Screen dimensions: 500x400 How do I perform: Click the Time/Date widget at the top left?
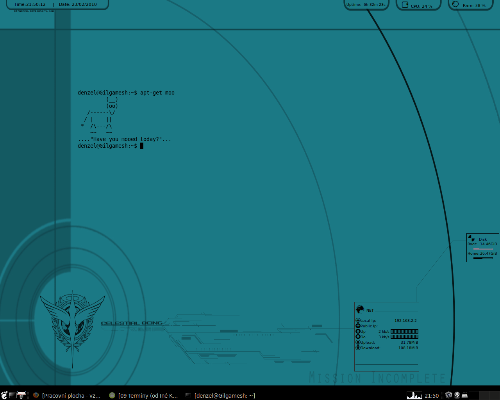click(57, 4)
